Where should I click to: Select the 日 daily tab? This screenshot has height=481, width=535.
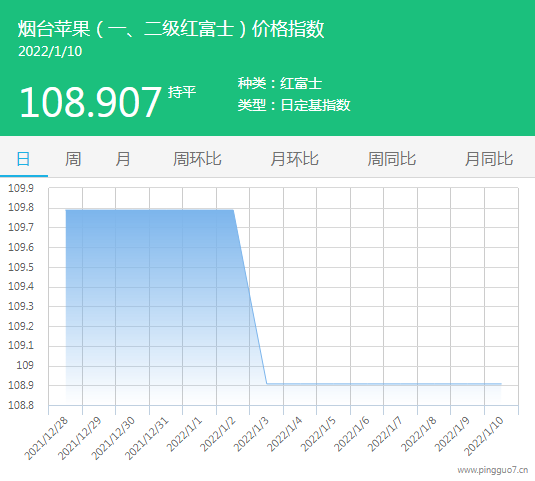(23, 159)
